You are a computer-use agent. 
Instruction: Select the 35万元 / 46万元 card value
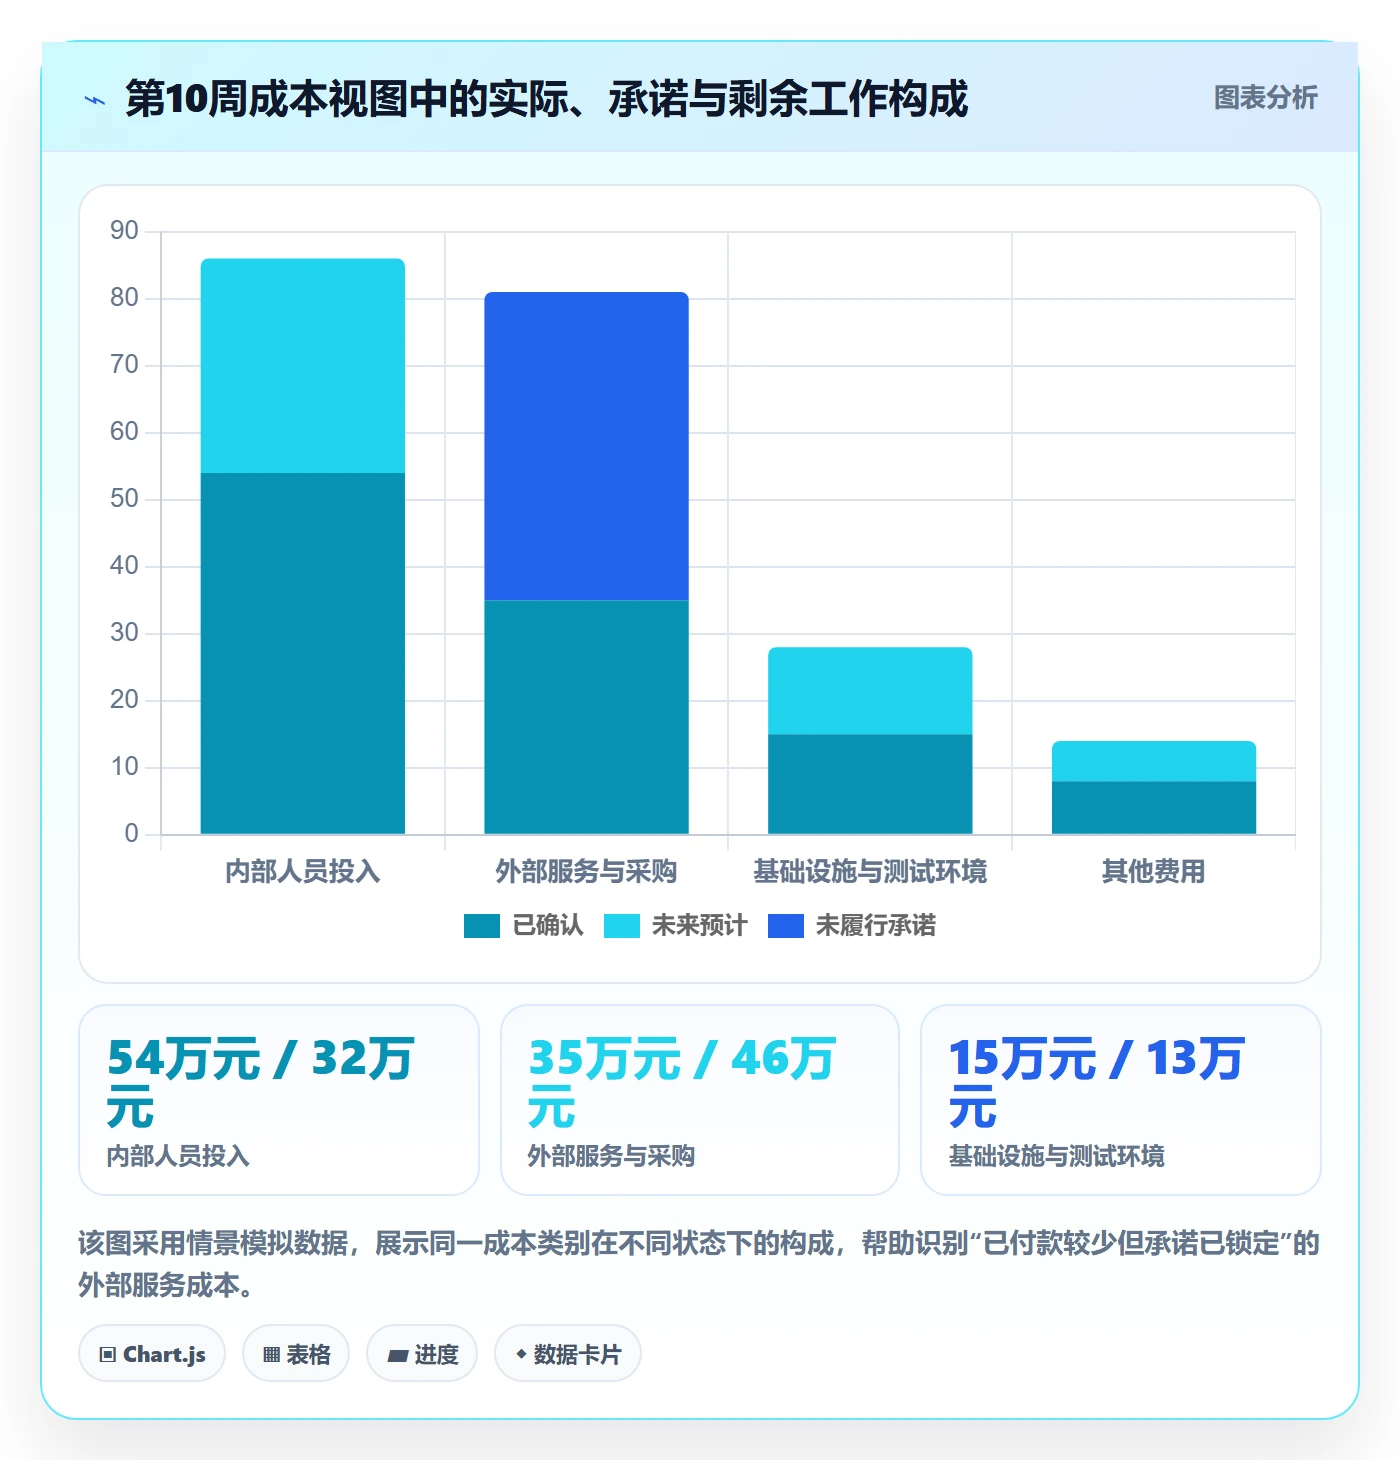(x=682, y=1083)
